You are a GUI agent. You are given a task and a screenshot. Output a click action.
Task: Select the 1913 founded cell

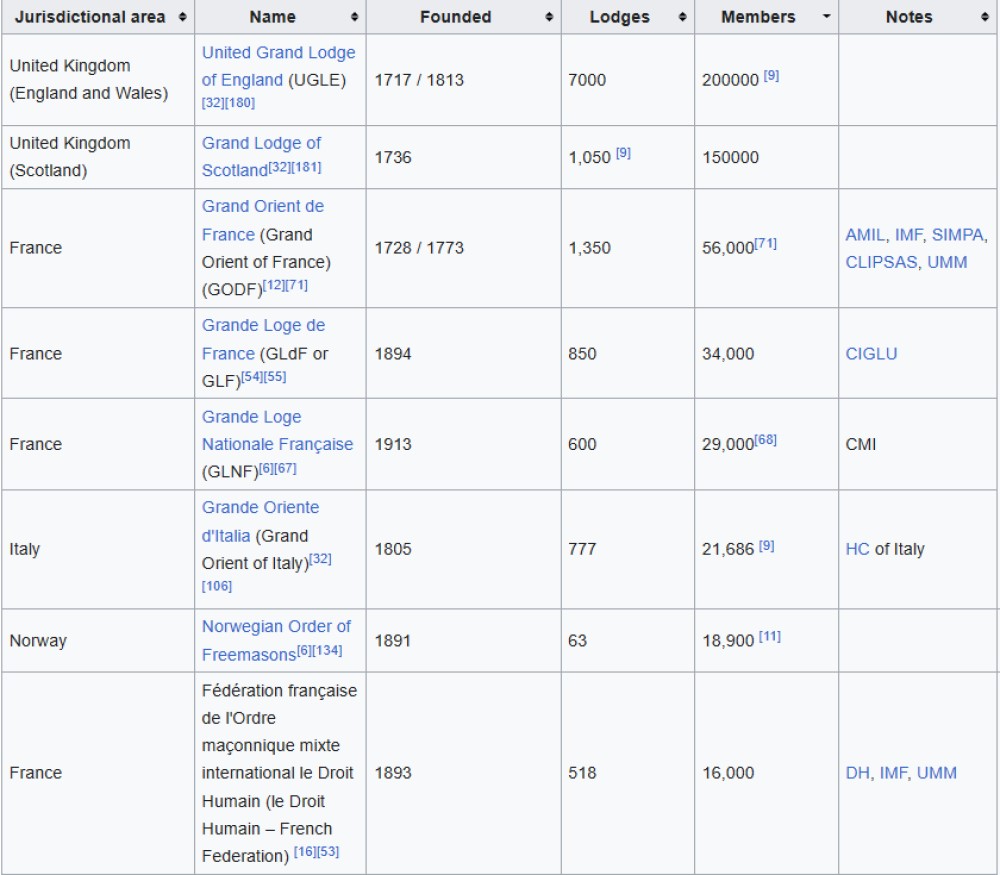point(464,444)
